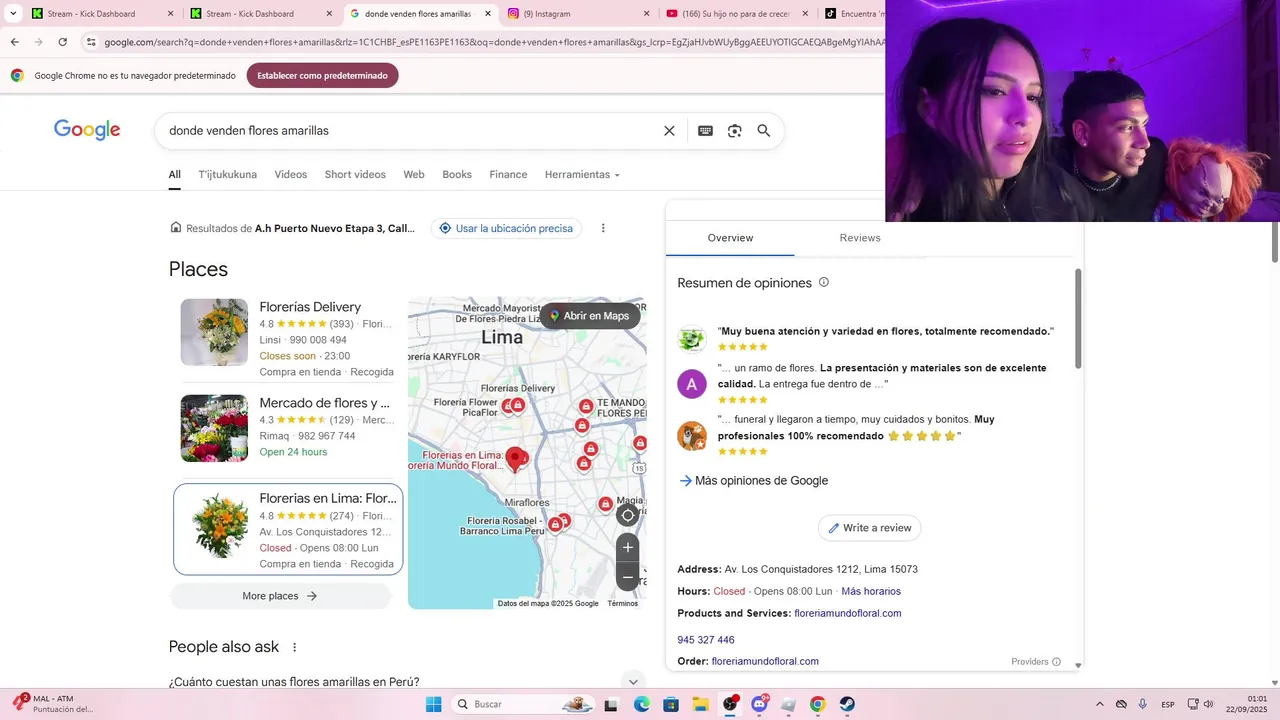
Task: Click More places button
Action: pos(280,596)
